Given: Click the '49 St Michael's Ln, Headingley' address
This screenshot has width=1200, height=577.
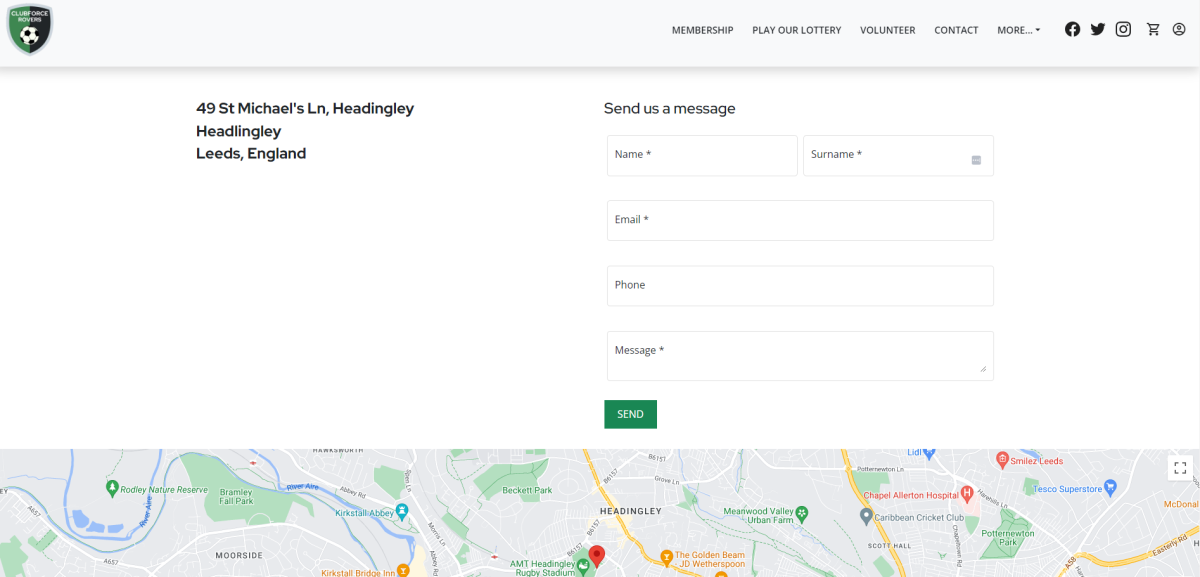Looking at the screenshot, I should (x=305, y=108).
